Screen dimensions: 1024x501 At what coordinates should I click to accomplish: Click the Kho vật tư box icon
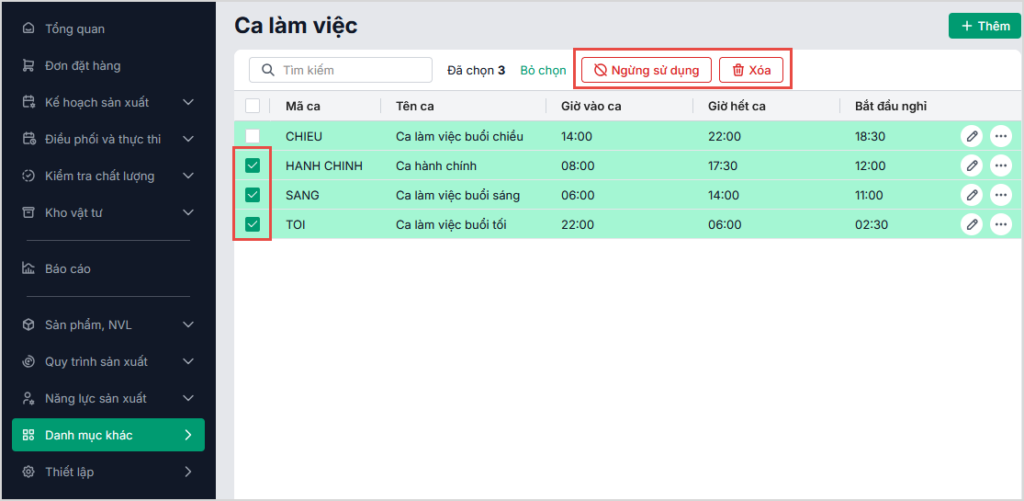point(28,212)
